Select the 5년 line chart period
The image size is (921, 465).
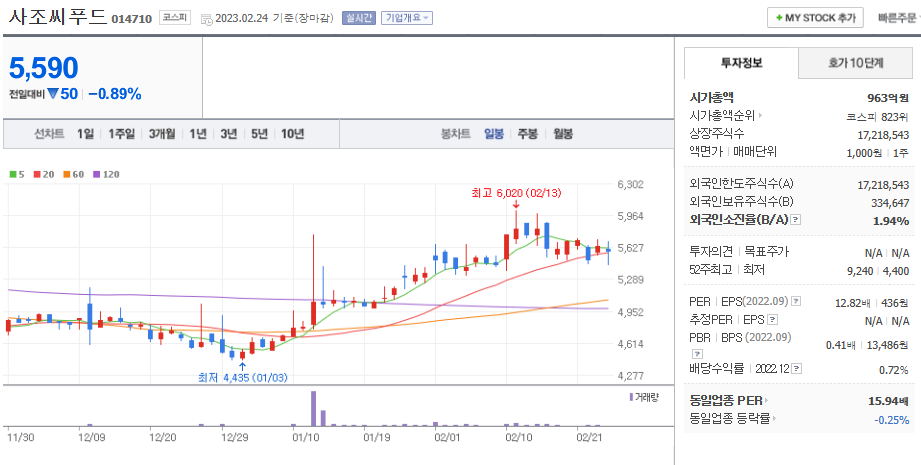(259, 134)
